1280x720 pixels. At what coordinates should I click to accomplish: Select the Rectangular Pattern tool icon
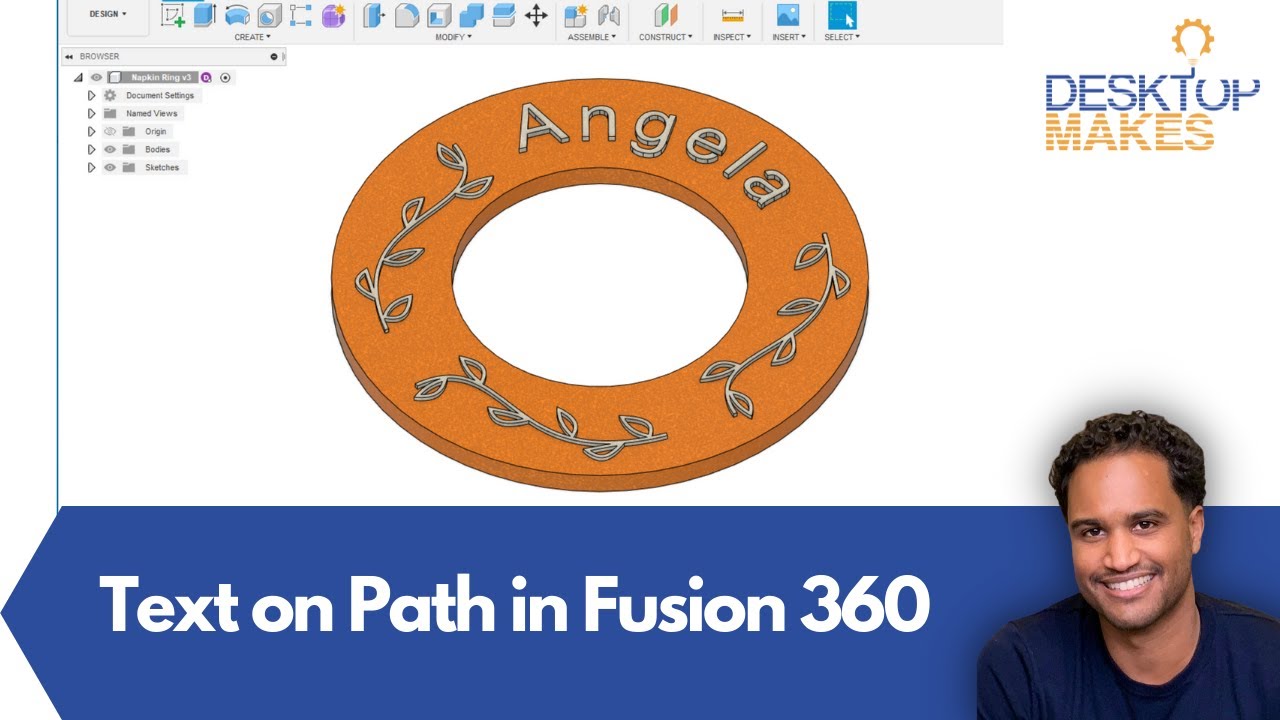pyautogui.click(x=301, y=15)
